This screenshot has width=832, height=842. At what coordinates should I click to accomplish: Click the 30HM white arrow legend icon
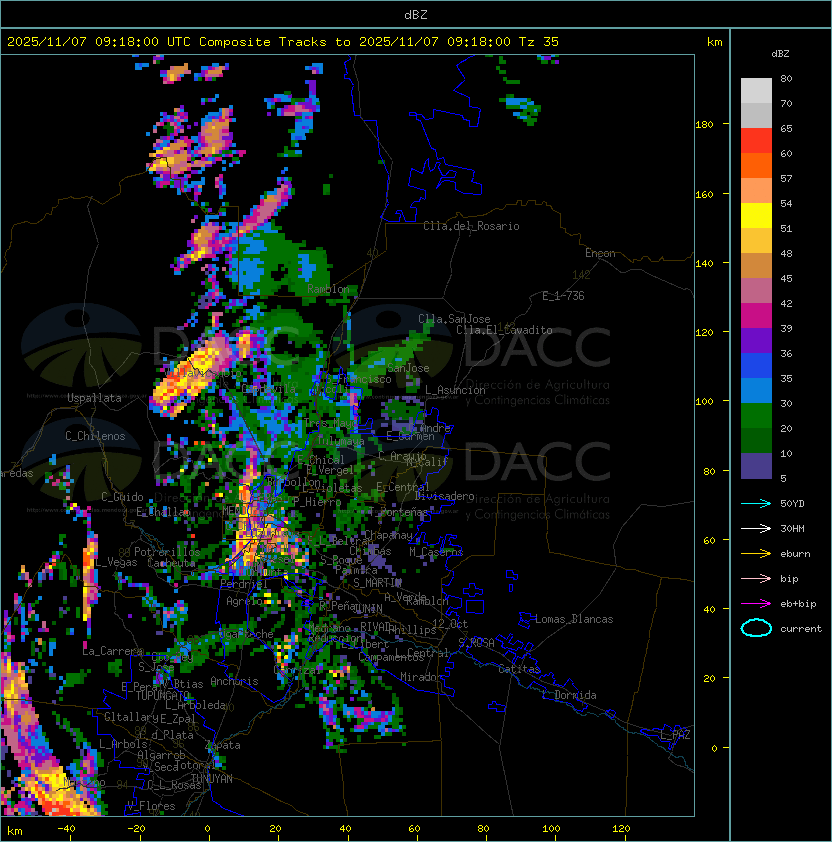click(x=756, y=528)
